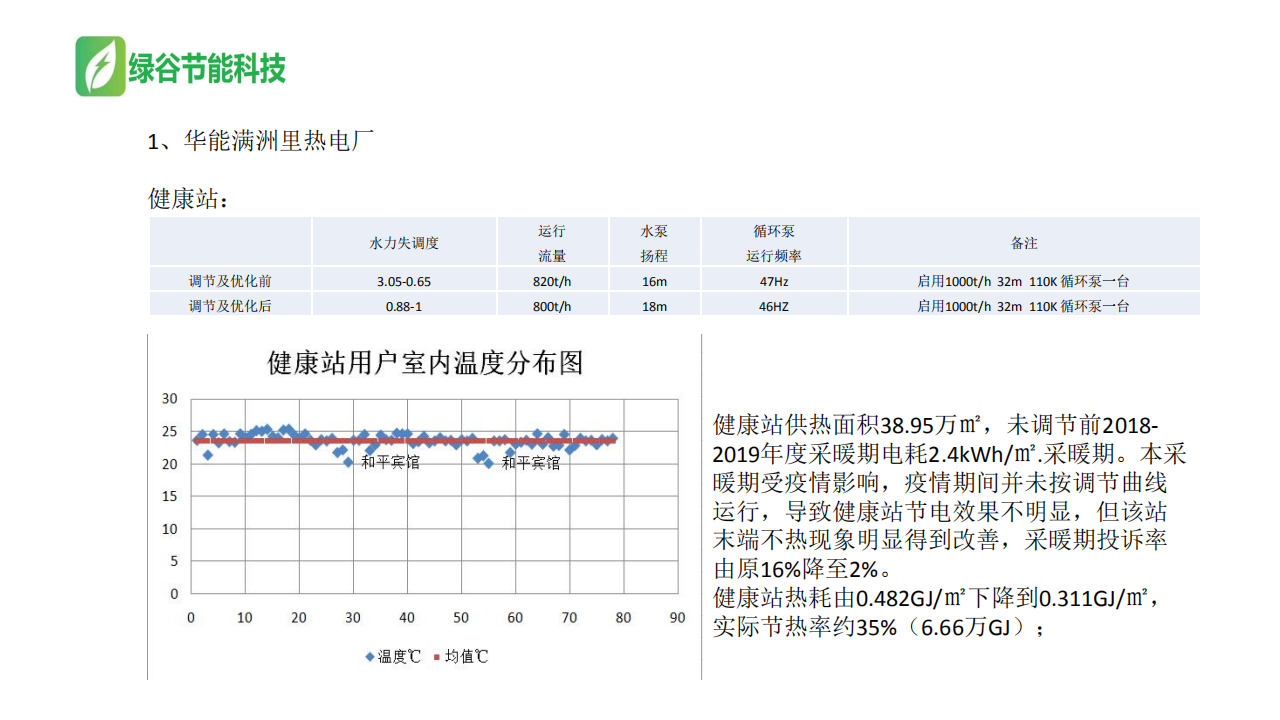This screenshot has height=720, width=1280.
Task: Click the cell value 0.88-1
Action: [x=404, y=307]
